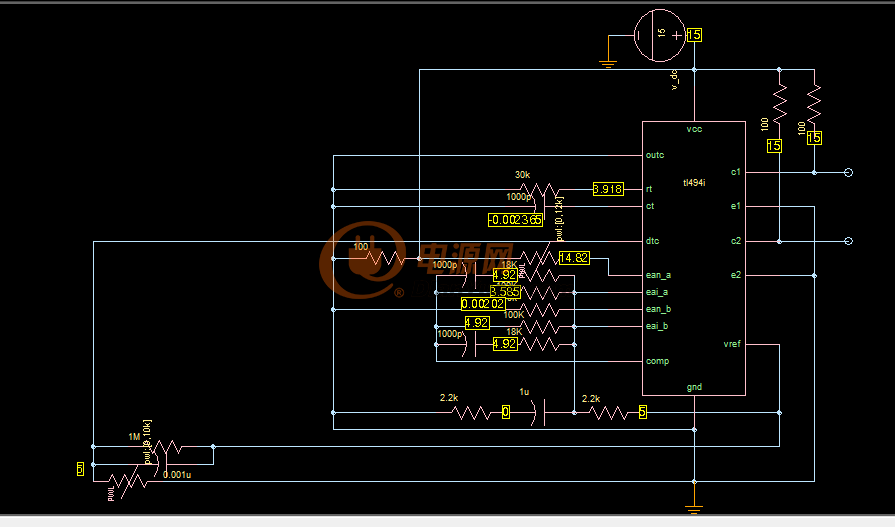Image resolution: width=895 pixels, height=527 pixels.
Task: Click probe 15 at the voltage source plus terminal
Action: tap(694, 35)
